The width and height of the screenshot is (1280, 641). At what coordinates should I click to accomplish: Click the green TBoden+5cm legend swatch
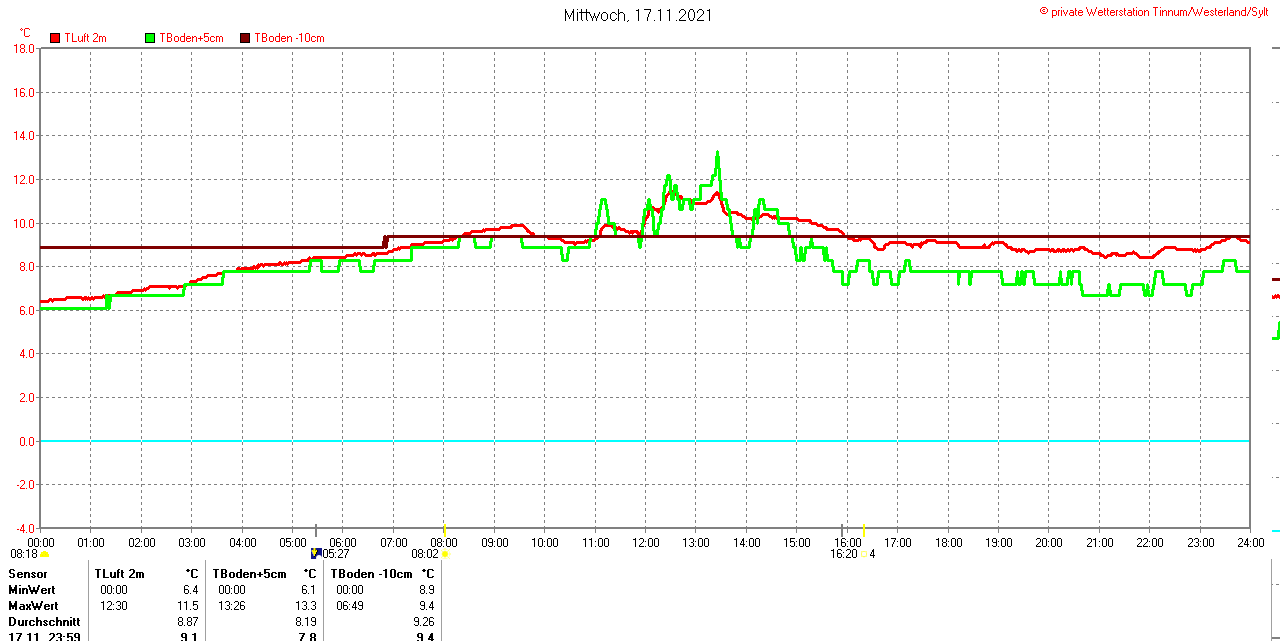click(x=150, y=38)
